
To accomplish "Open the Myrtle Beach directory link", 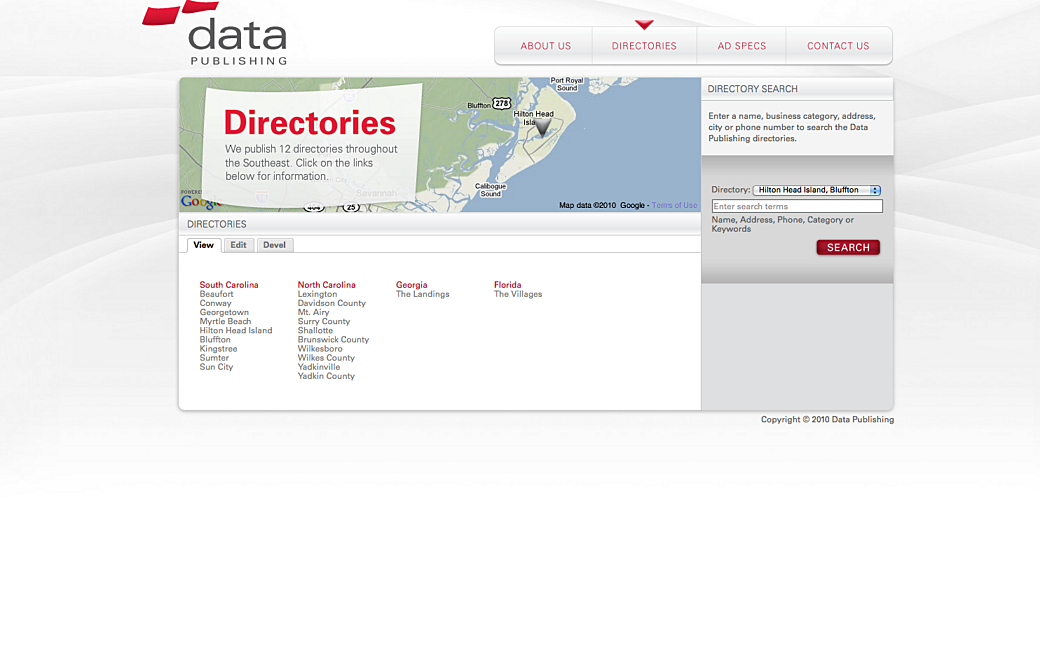I will 225,322.
